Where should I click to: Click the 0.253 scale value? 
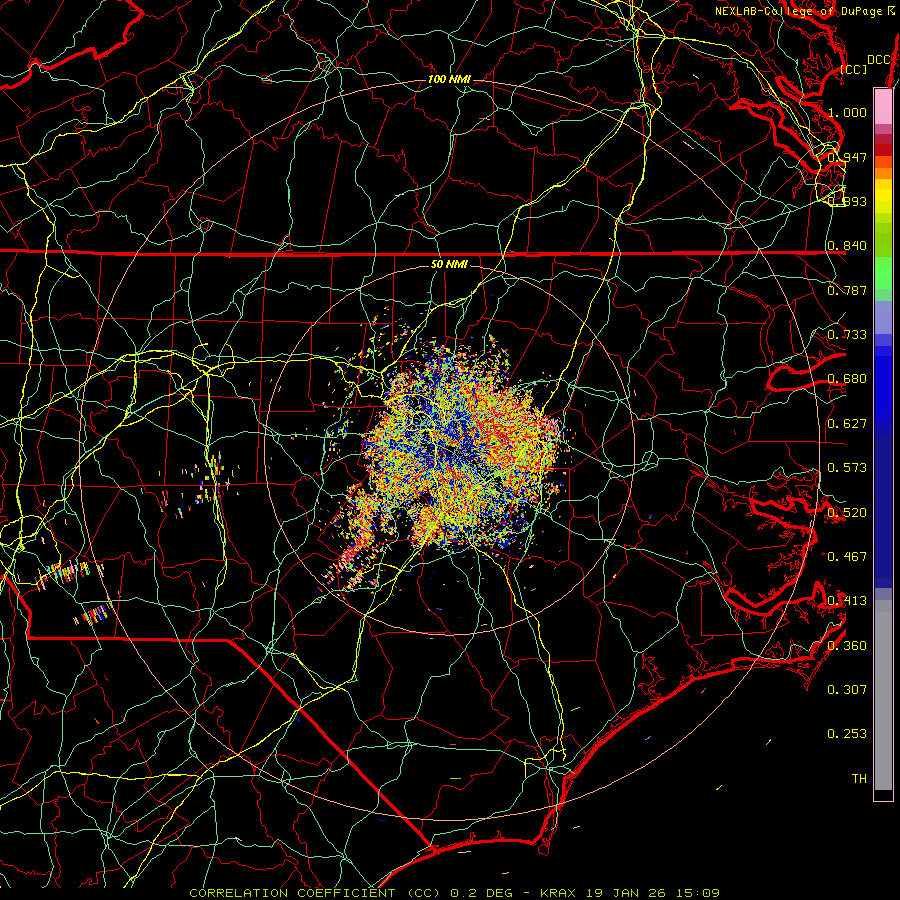pos(847,734)
